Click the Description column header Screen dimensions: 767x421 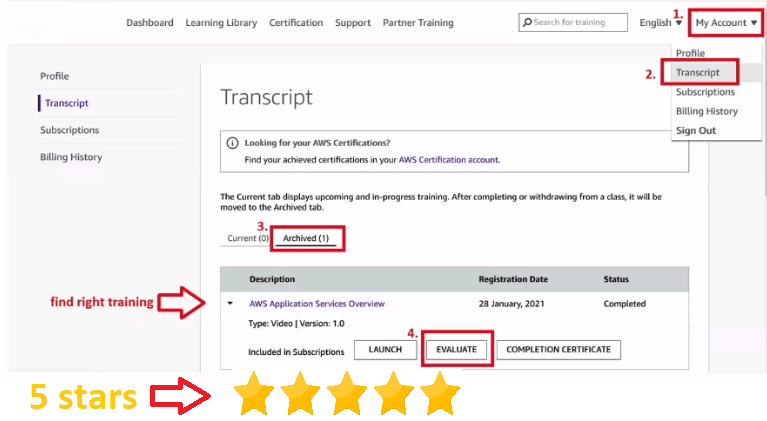[272, 279]
